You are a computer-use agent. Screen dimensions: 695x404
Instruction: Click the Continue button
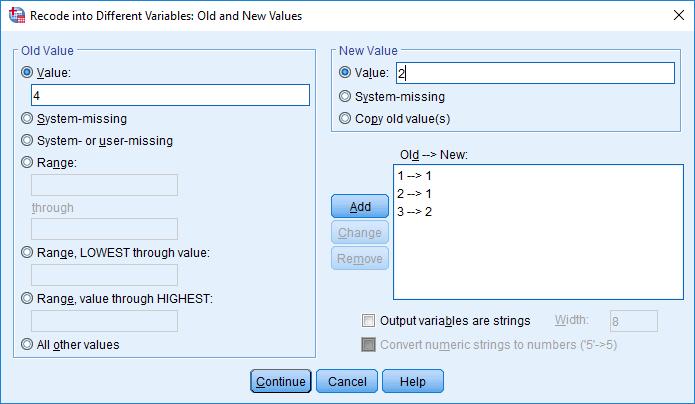point(281,381)
